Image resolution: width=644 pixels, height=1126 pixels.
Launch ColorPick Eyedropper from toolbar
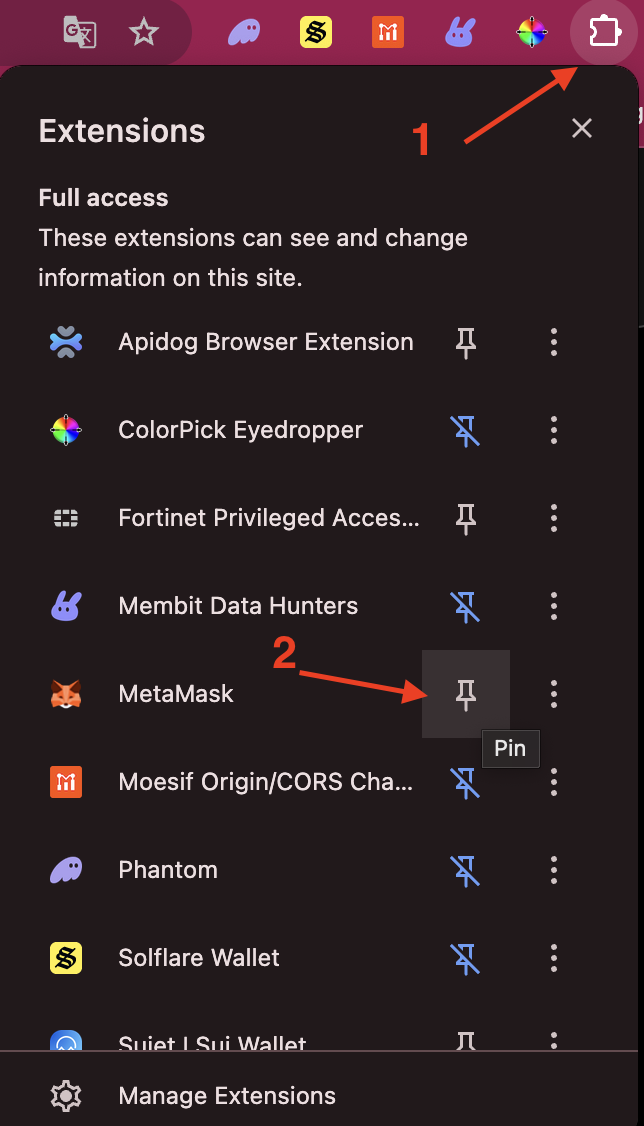(x=531, y=33)
